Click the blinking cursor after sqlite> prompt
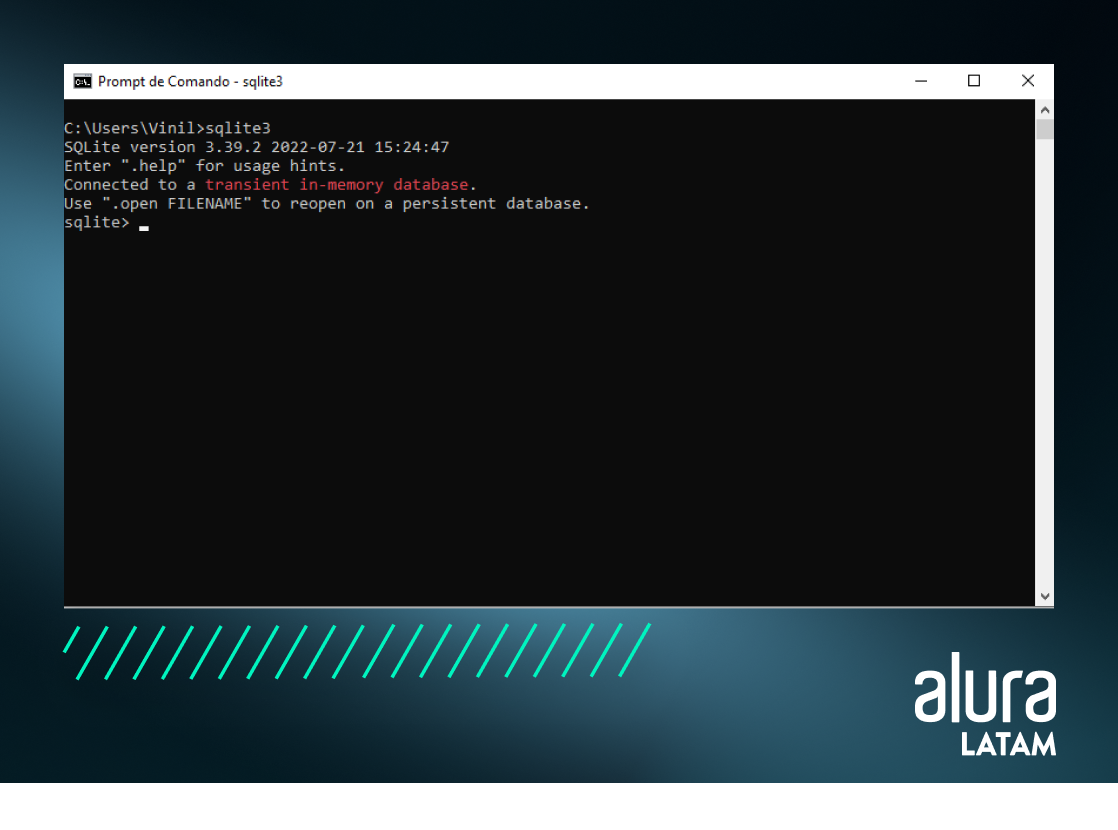 point(144,227)
